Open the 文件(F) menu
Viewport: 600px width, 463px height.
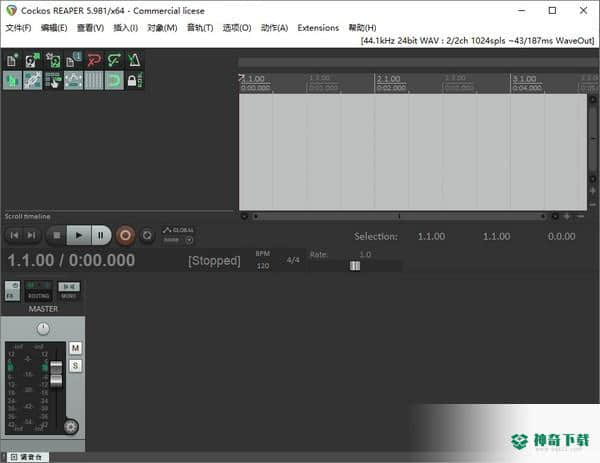(18, 28)
